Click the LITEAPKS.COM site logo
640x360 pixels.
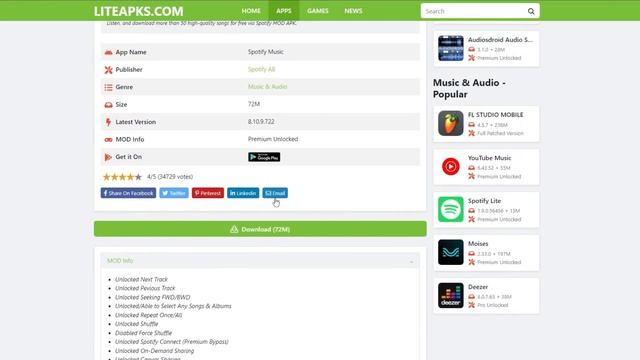click(138, 11)
